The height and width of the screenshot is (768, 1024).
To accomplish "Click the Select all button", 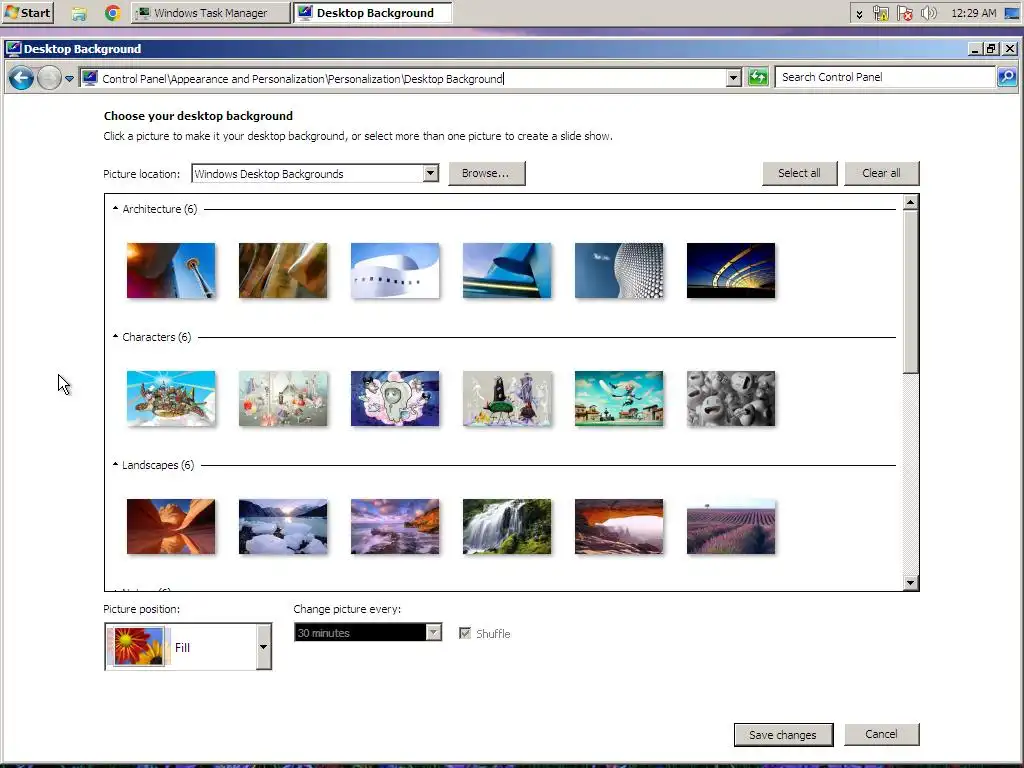I will click(x=799, y=174).
